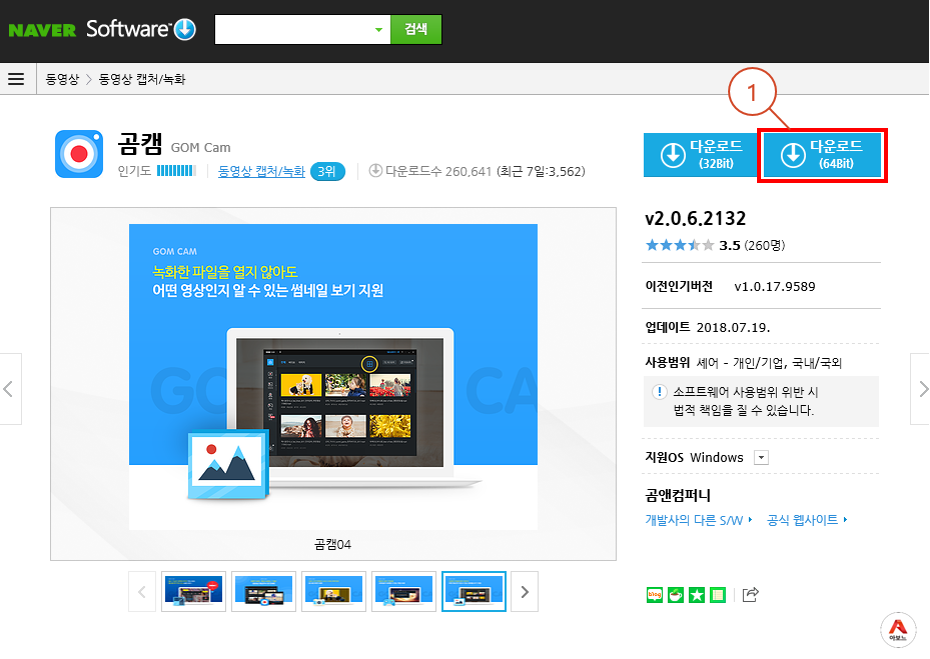Open the hamburger menu icon
The image size is (930, 659).
coord(16,79)
